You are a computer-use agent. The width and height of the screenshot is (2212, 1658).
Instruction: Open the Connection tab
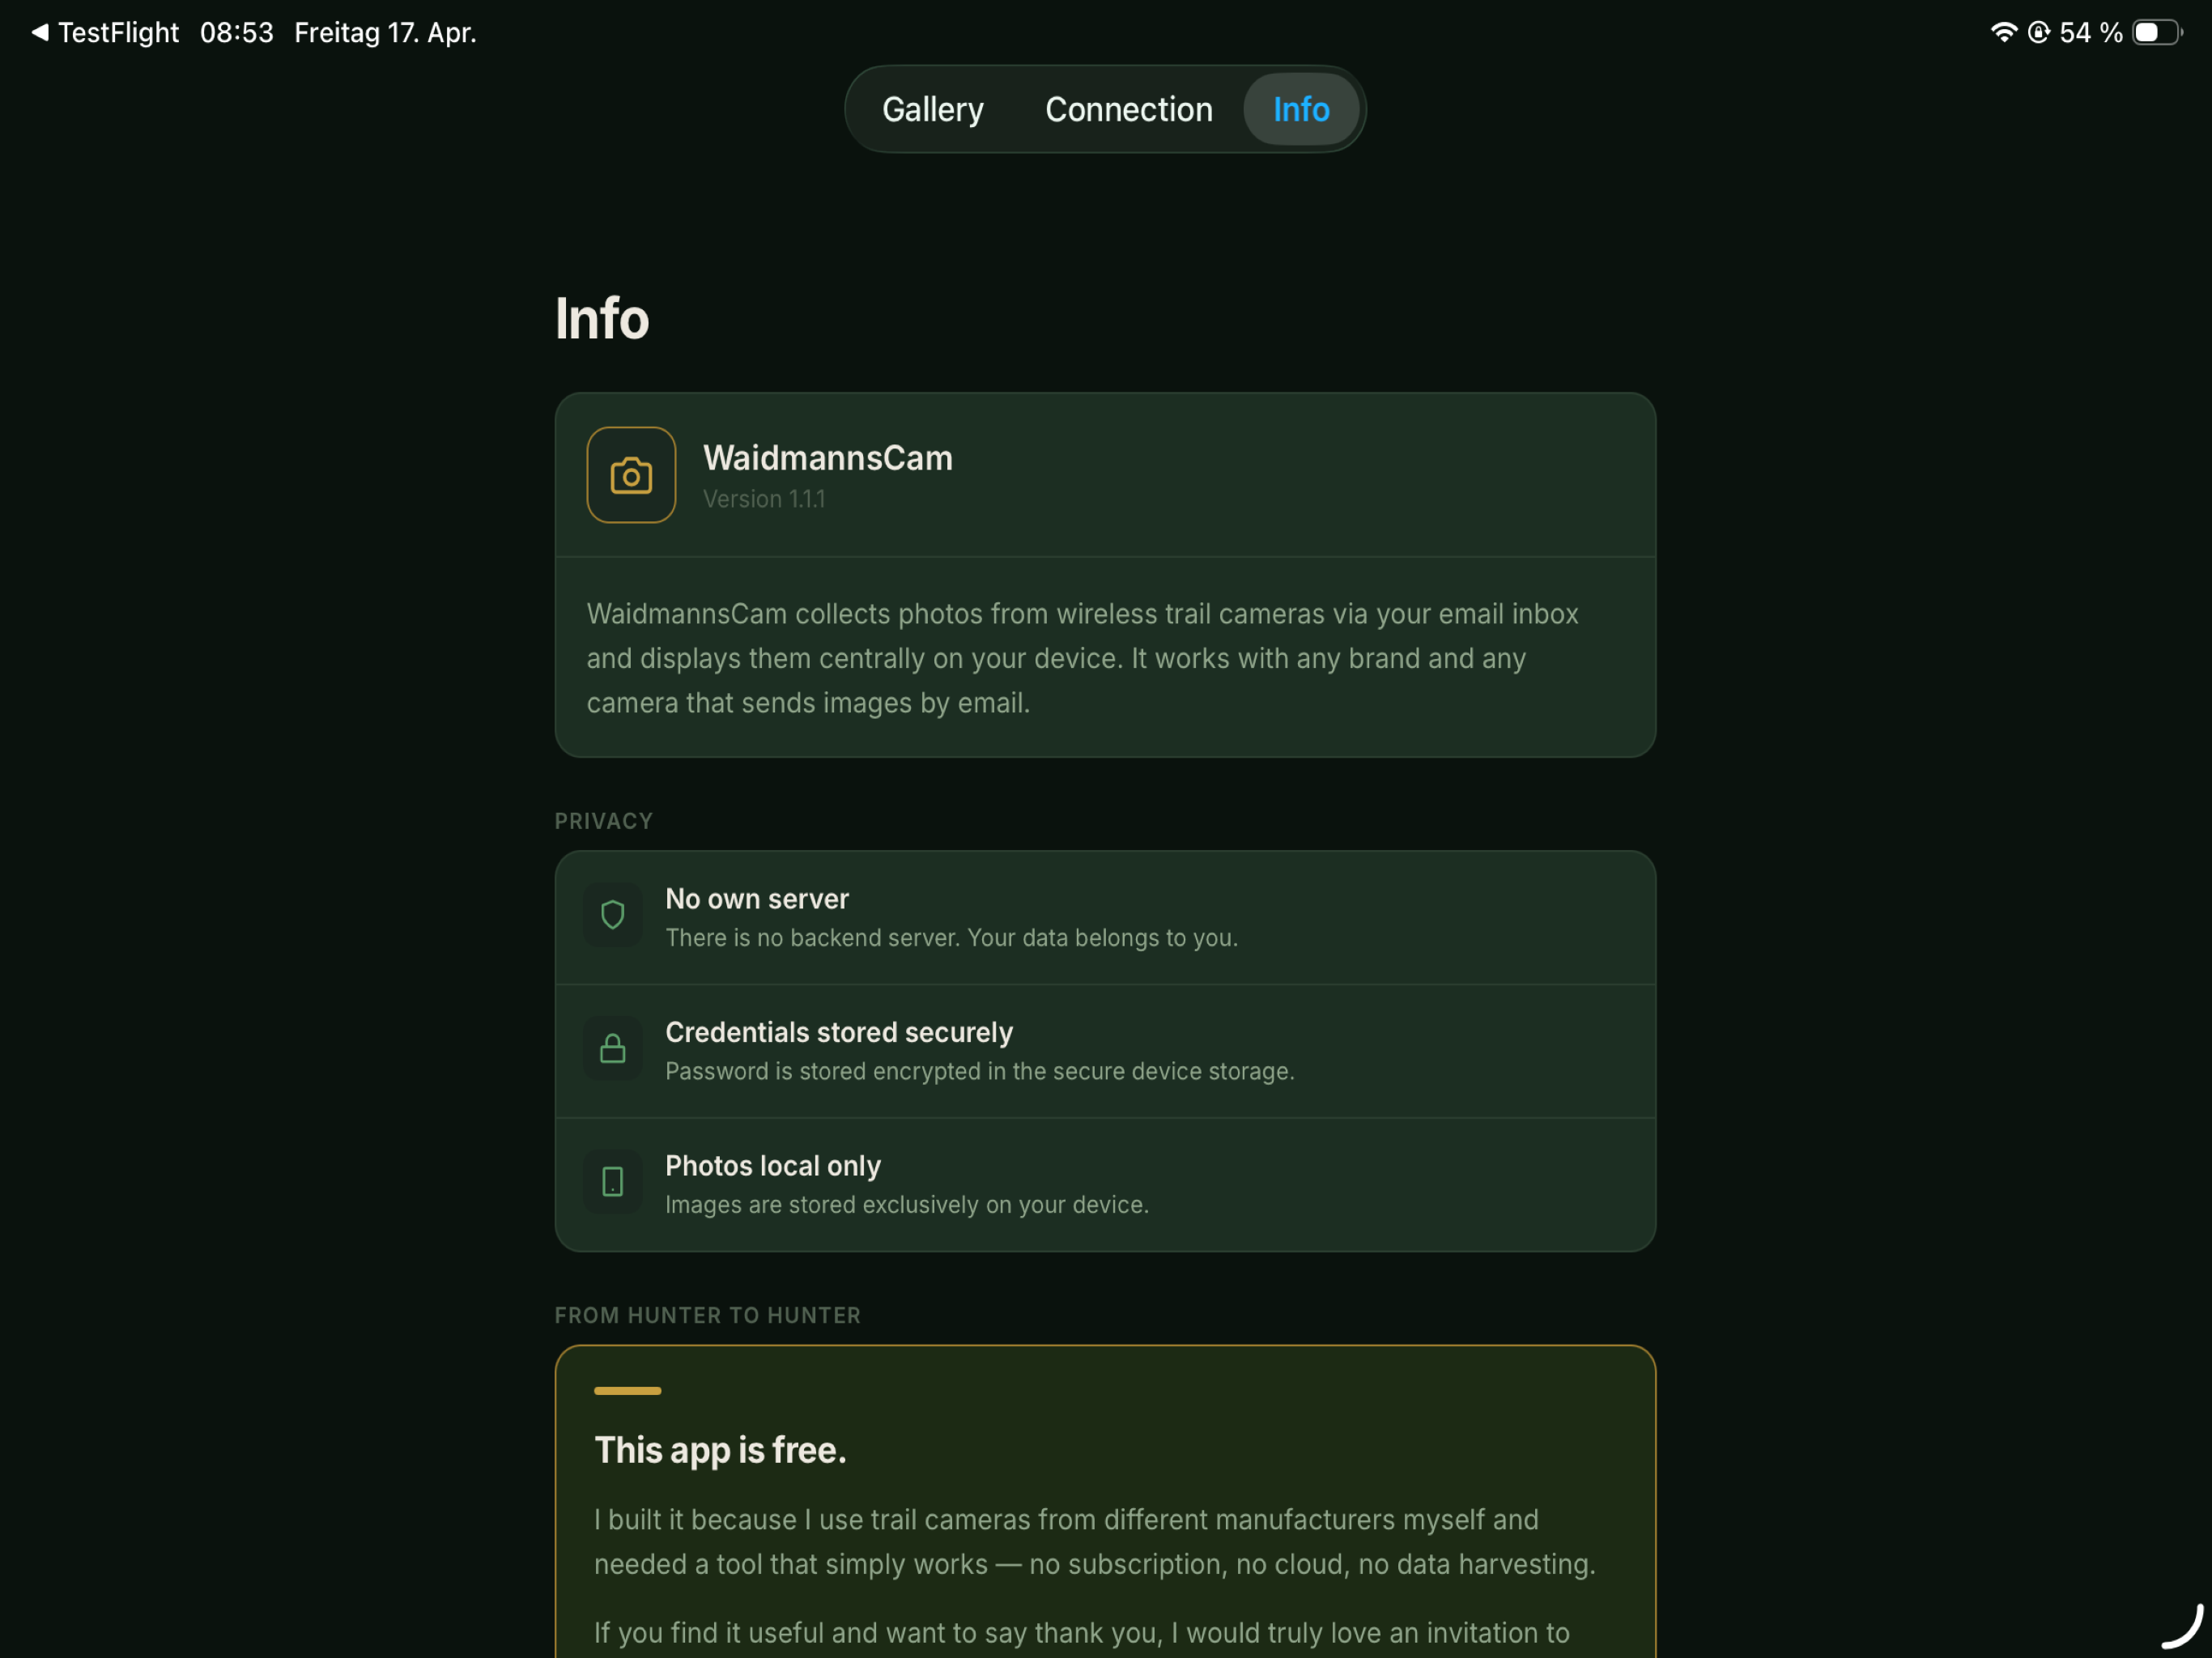(1128, 109)
